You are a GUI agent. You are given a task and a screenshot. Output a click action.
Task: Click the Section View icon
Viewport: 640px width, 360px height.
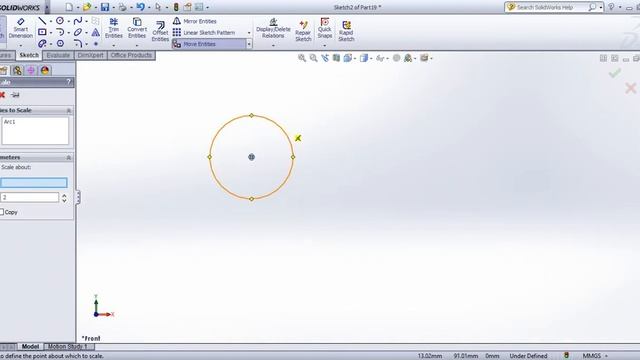[336, 58]
